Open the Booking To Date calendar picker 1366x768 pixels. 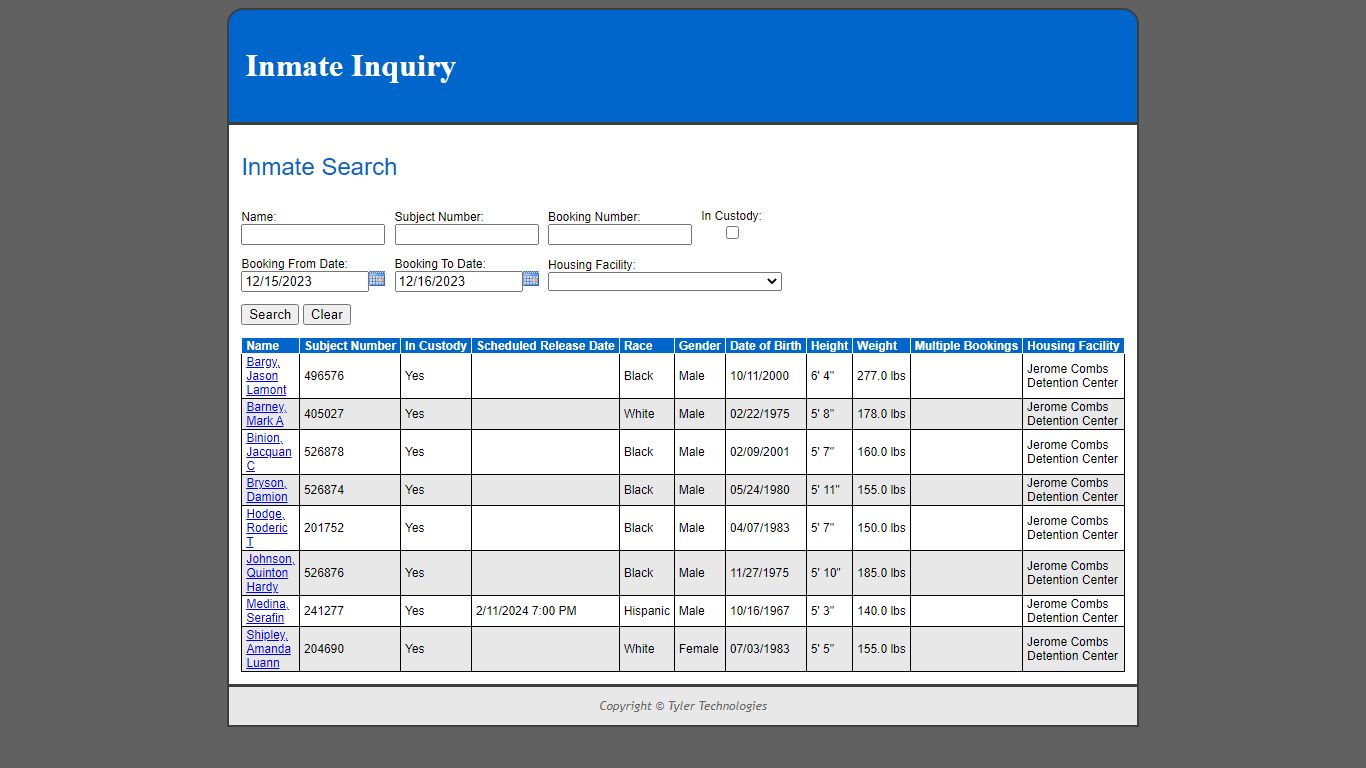pyautogui.click(x=531, y=279)
